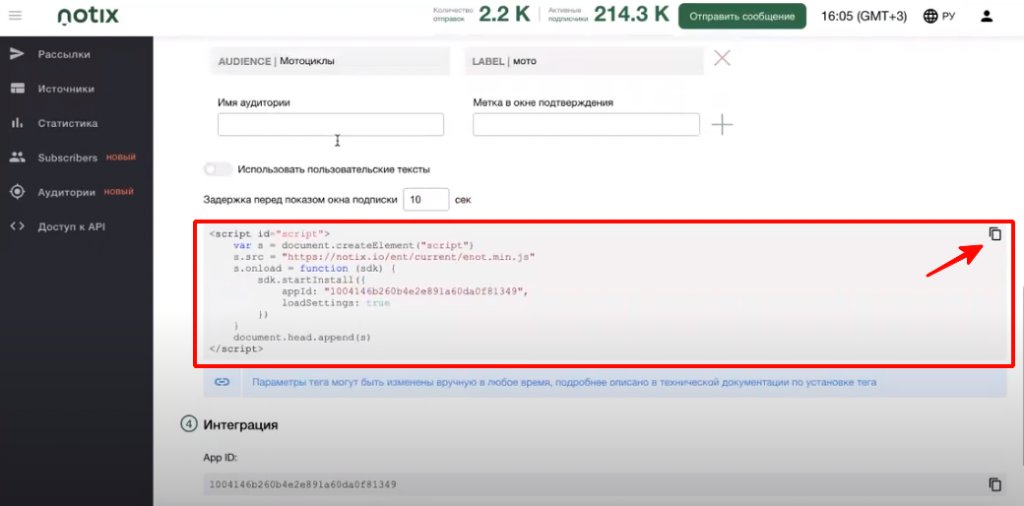Open the user profile icon

click(987, 16)
